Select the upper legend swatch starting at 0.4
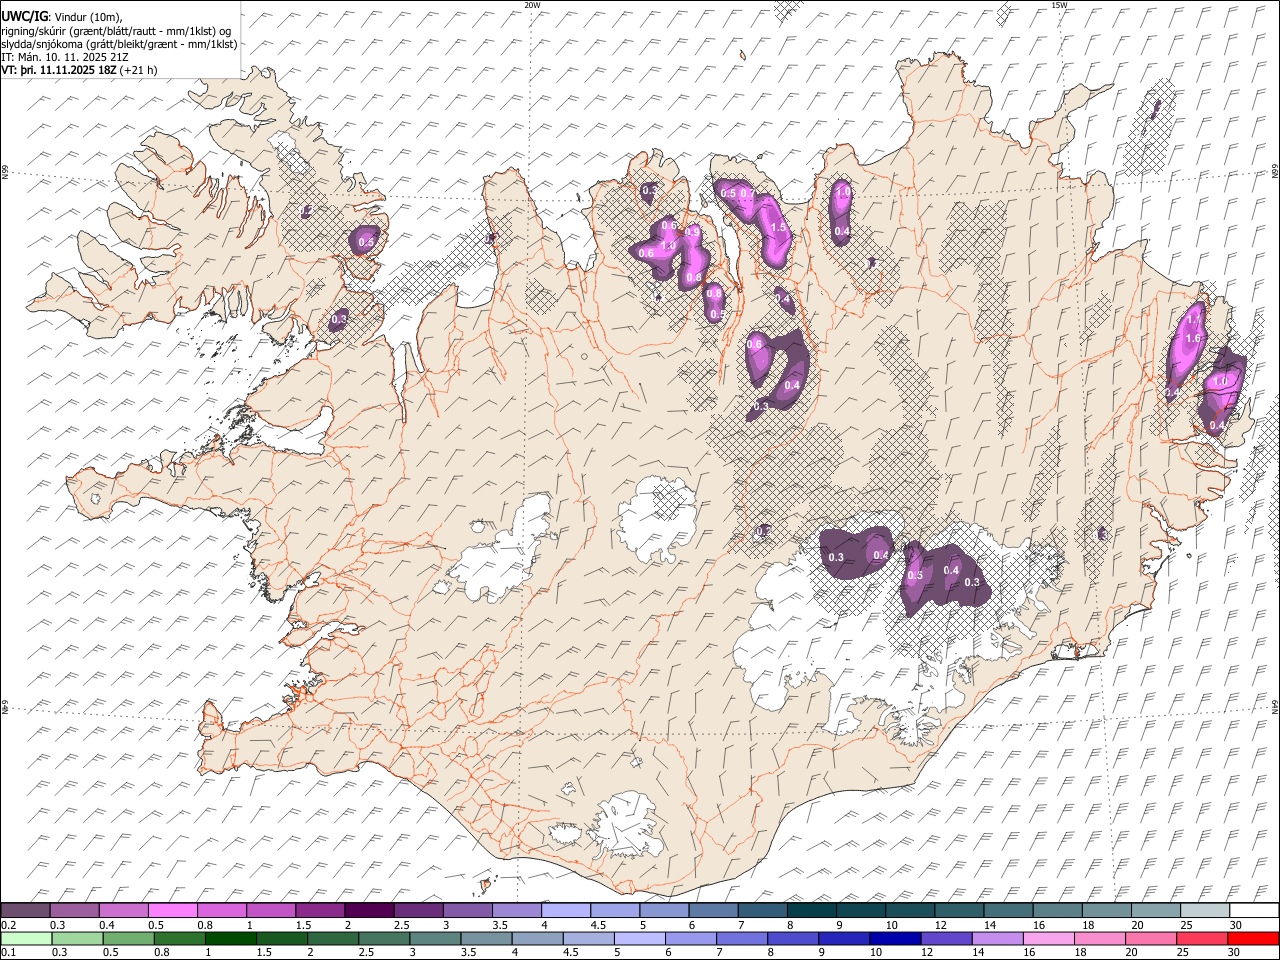1280x960 pixels. tap(124, 910)
